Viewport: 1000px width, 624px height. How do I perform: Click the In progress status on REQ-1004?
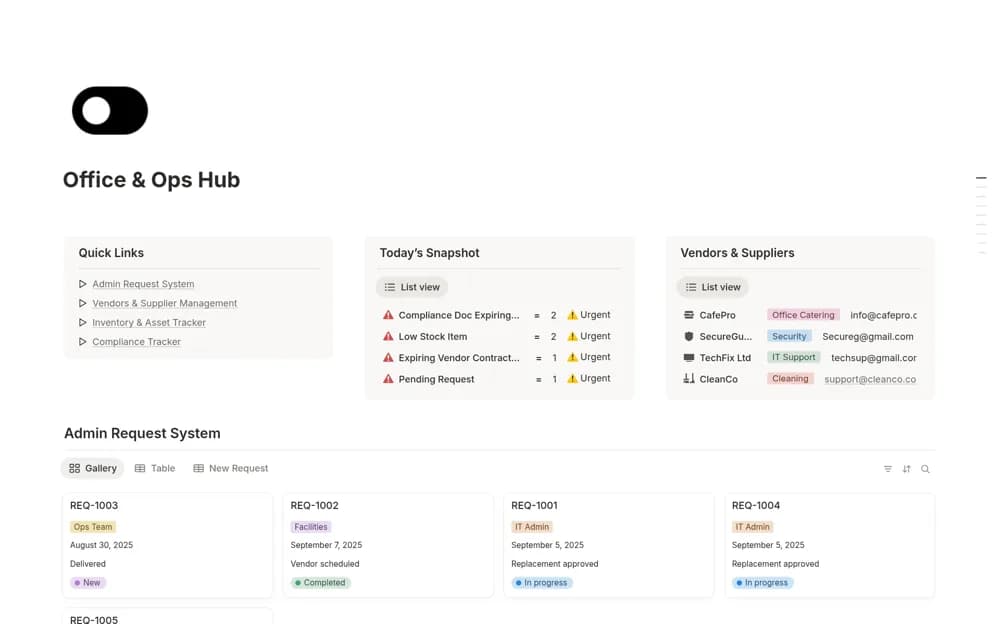click(x=762, y=583)
